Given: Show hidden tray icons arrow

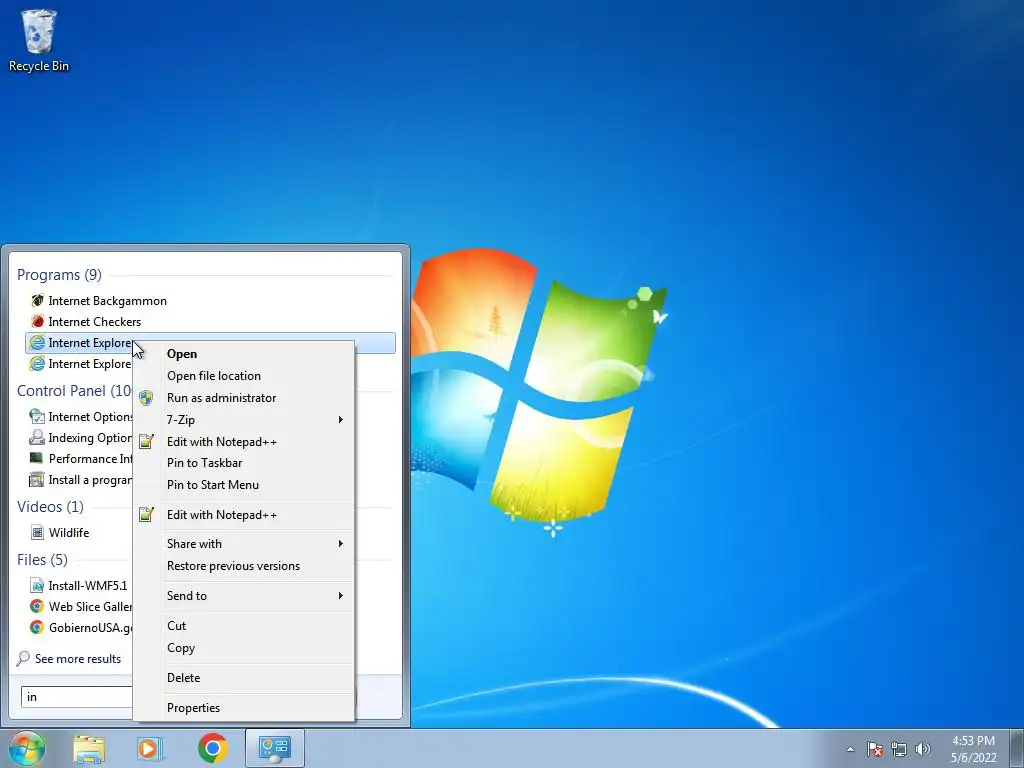Looking at the screenshot, I should click(x=850, y=749).
